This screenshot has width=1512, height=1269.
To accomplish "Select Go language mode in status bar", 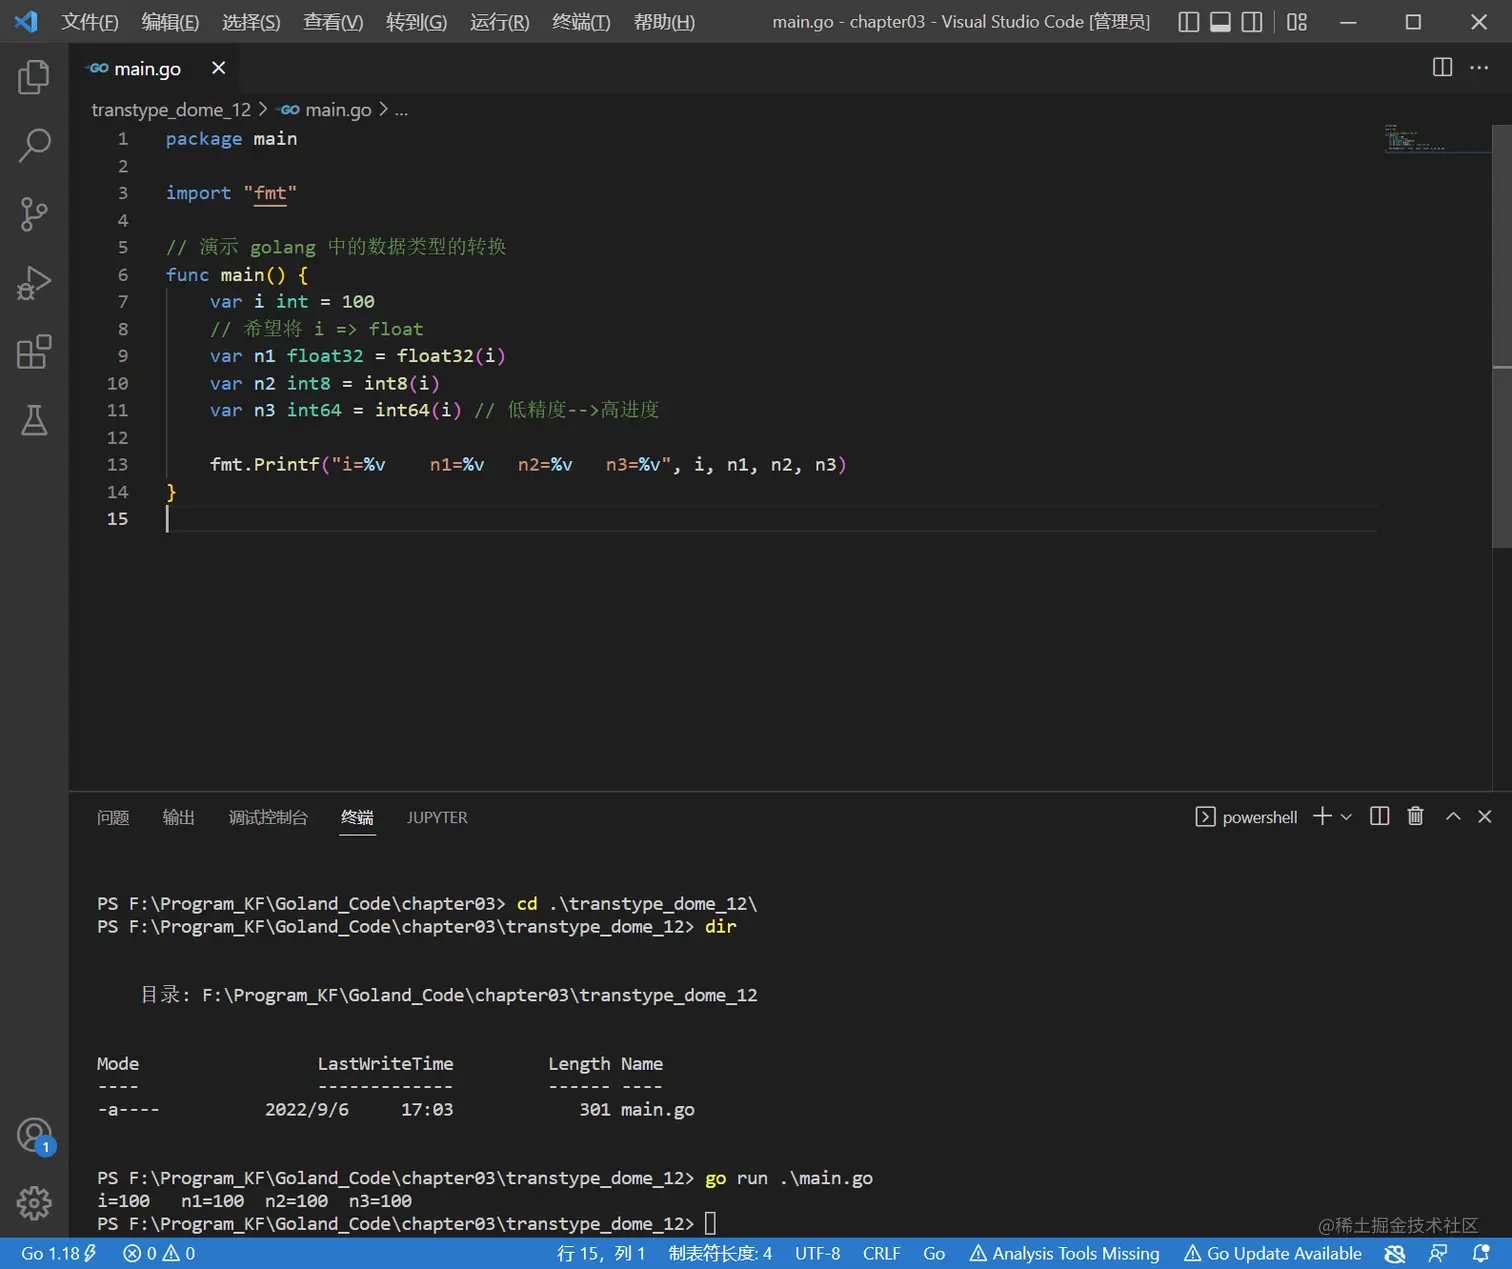I will click(x=934, y=1253).
